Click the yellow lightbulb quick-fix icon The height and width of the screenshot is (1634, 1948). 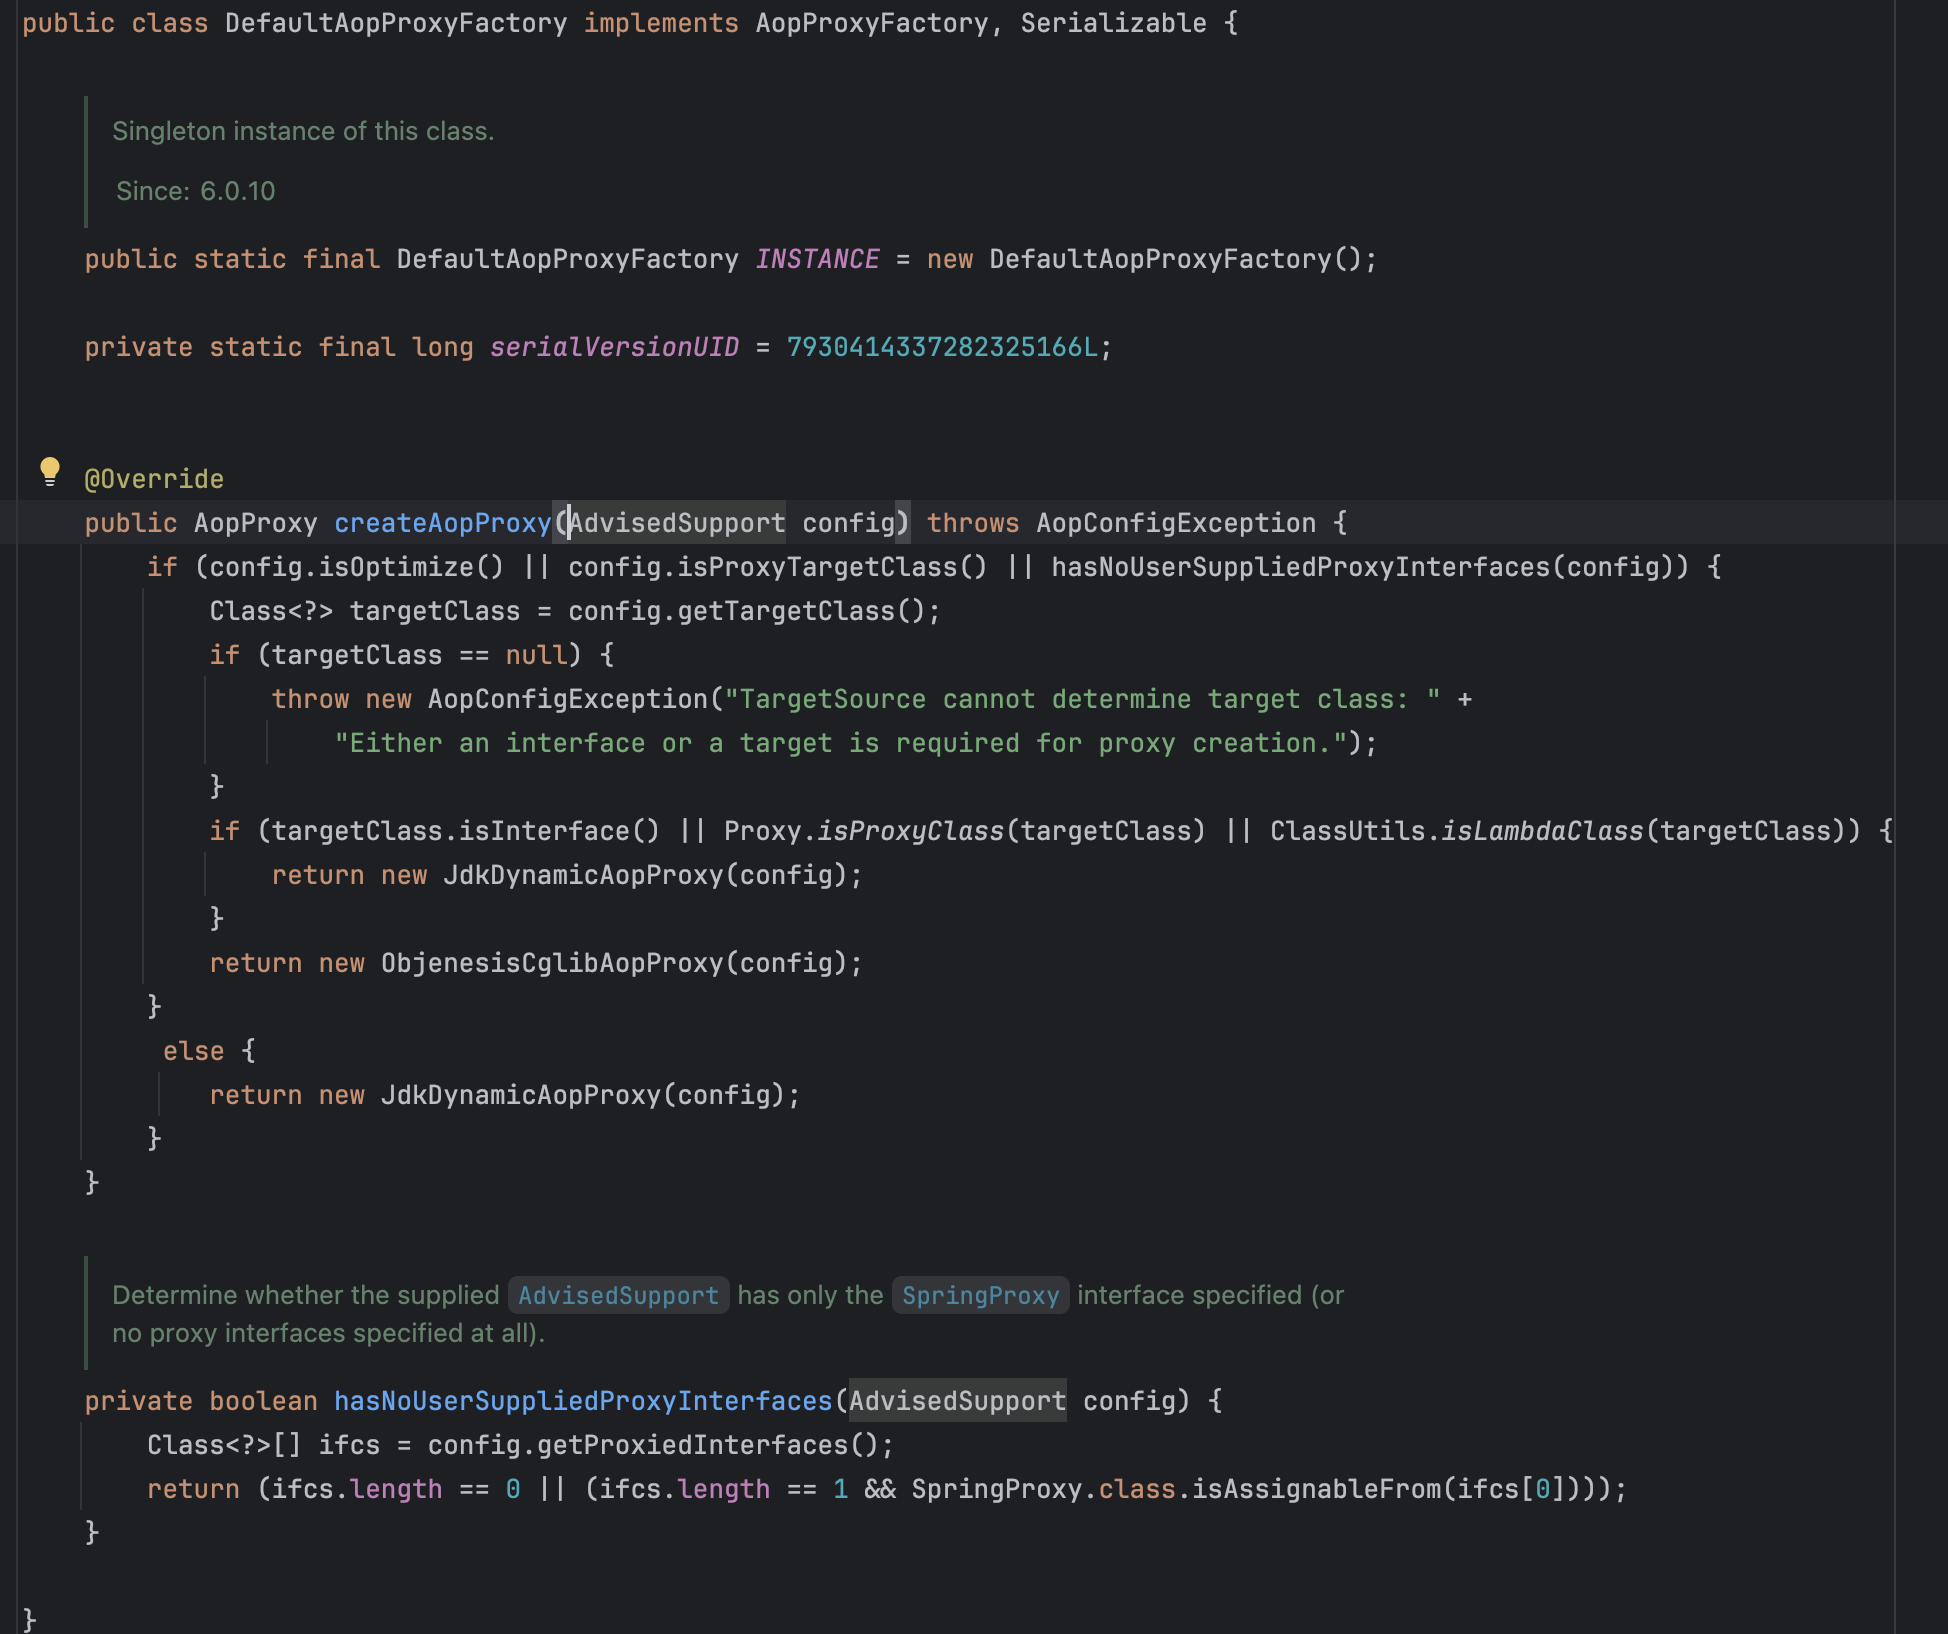click(x=49, y=470)
